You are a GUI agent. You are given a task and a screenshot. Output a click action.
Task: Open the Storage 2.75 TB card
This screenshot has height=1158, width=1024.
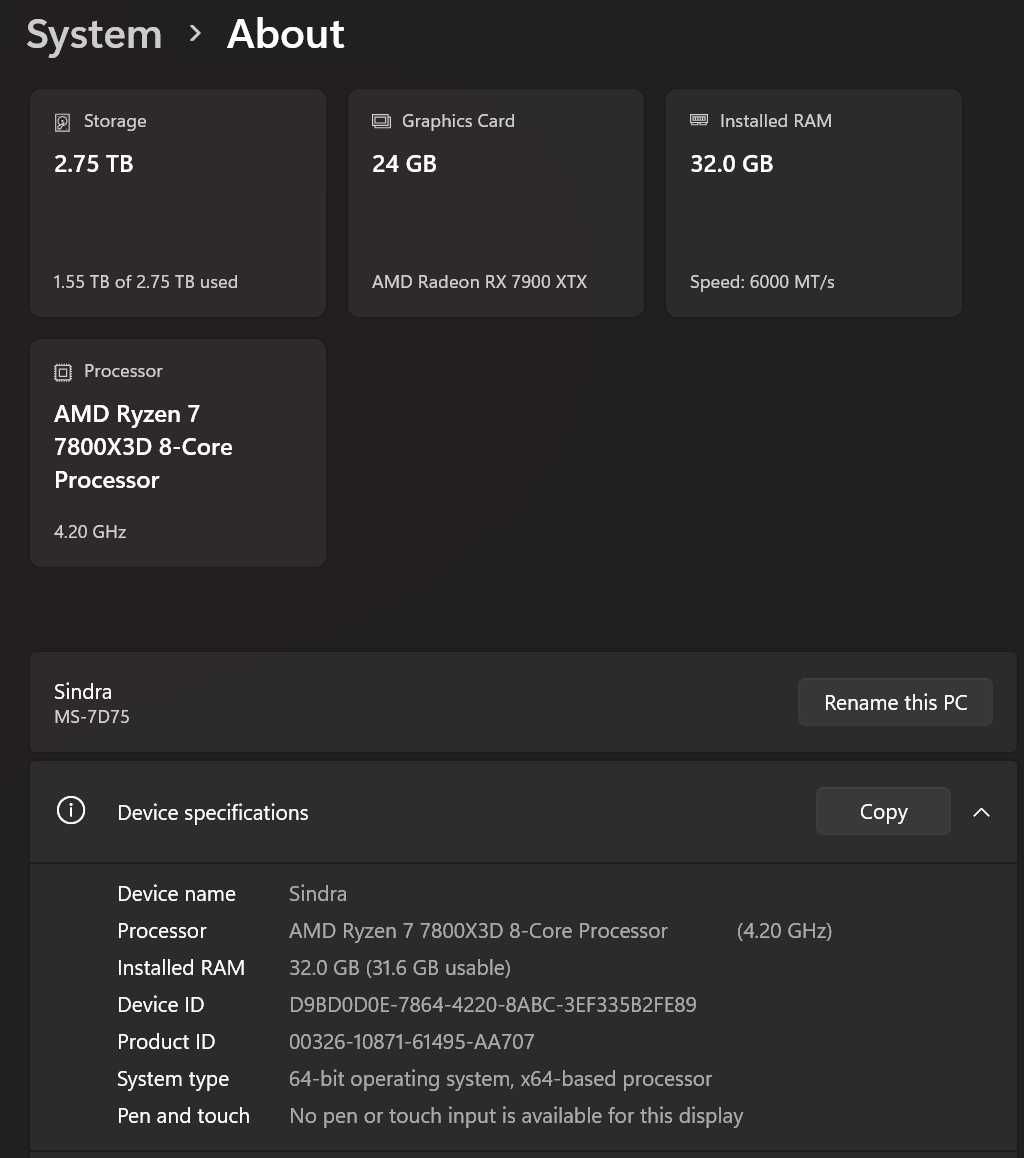tap(178, 203)
